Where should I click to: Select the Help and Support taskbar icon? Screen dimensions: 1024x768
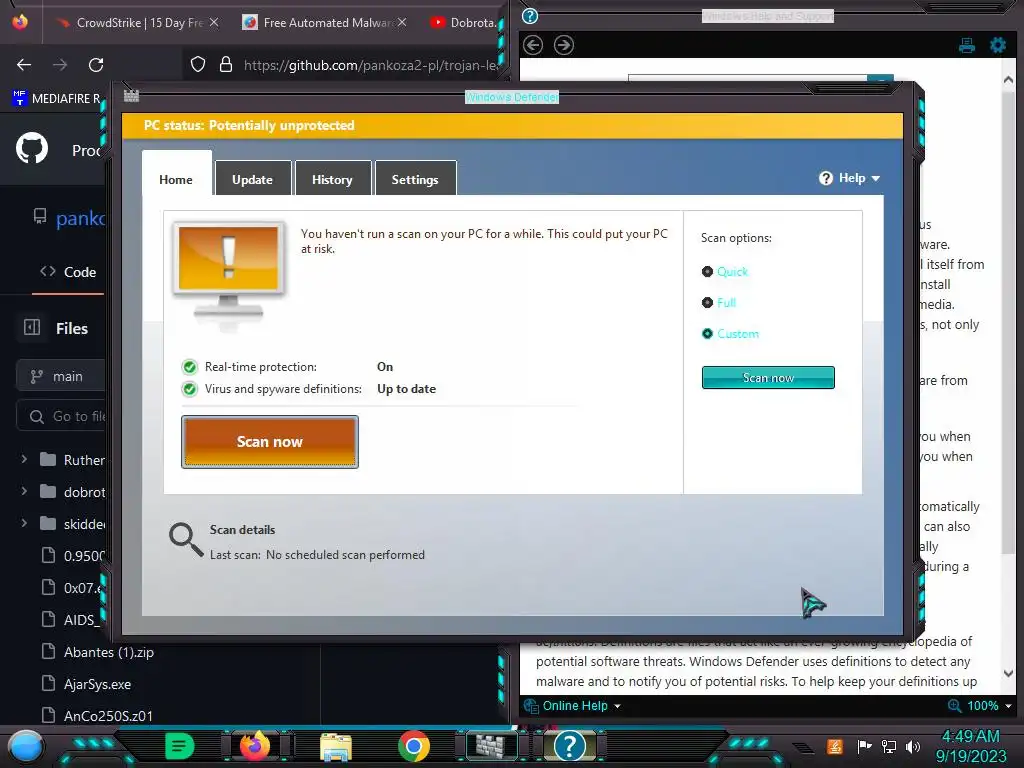click(569, 745)
